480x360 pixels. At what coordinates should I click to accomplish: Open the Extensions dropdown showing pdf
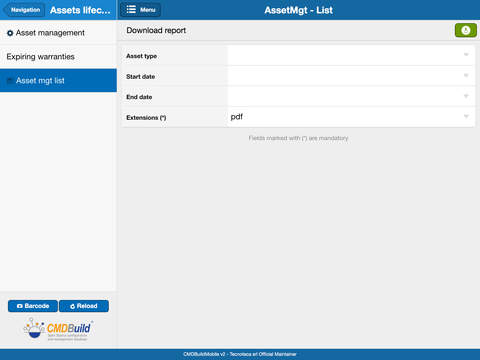click(351, 117)
